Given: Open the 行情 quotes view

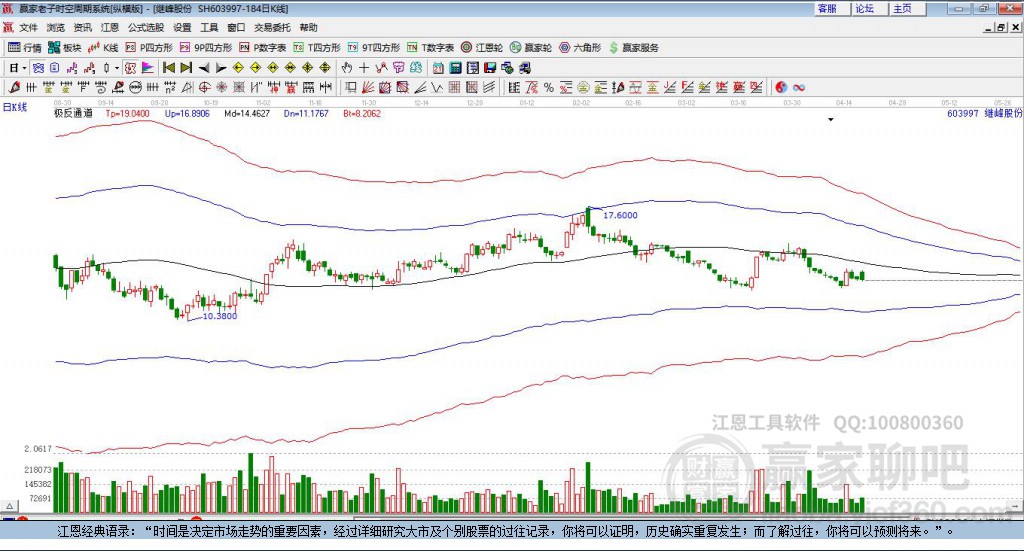Looking at the screenshot, I should tap(24, 48).
